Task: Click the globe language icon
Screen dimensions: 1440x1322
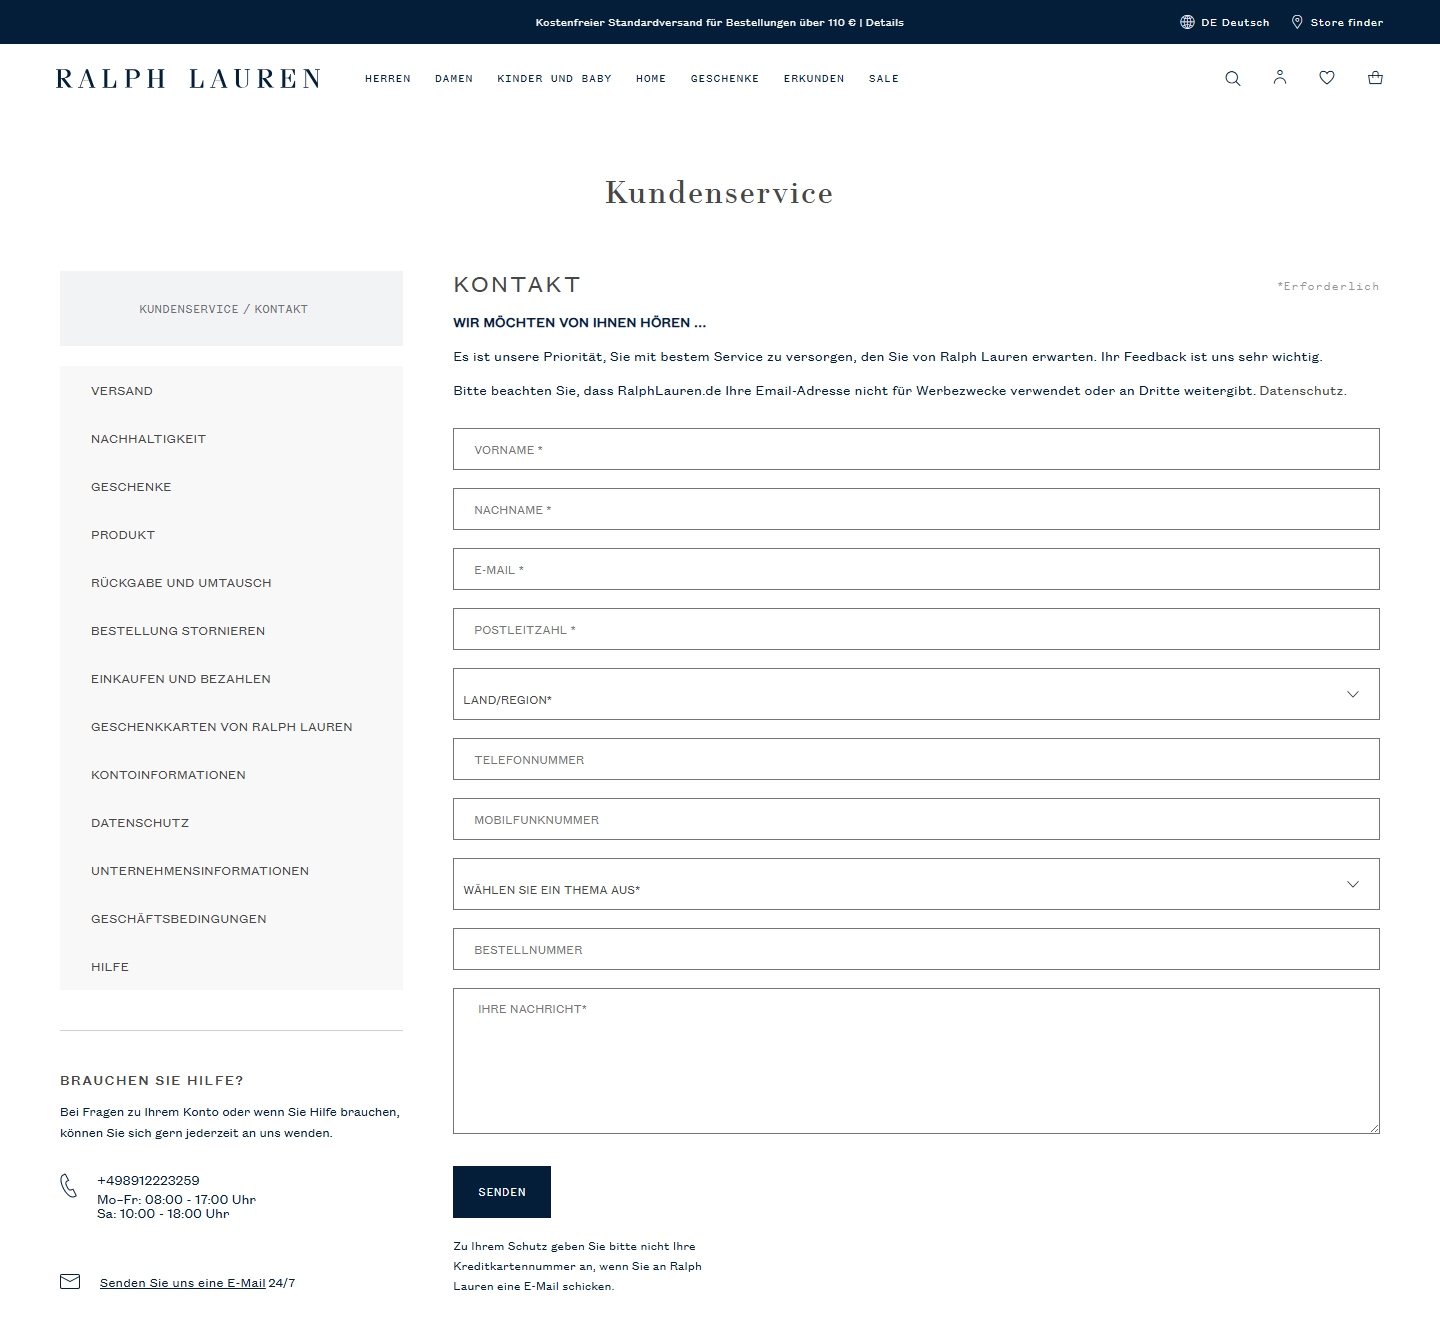Action: [x=1187, y=22]
